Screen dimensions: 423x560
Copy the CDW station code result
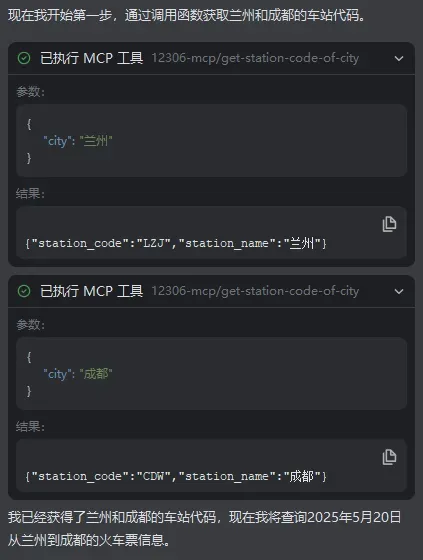389,457
